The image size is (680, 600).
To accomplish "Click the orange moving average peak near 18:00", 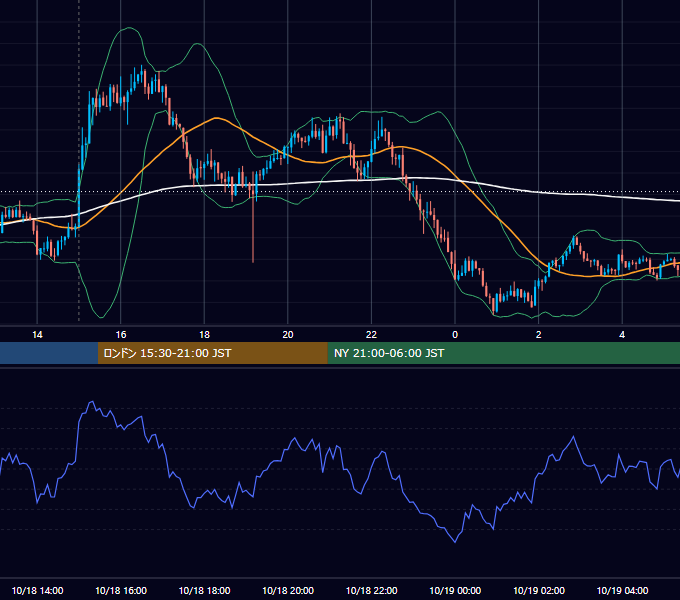I will click(216, 118).
